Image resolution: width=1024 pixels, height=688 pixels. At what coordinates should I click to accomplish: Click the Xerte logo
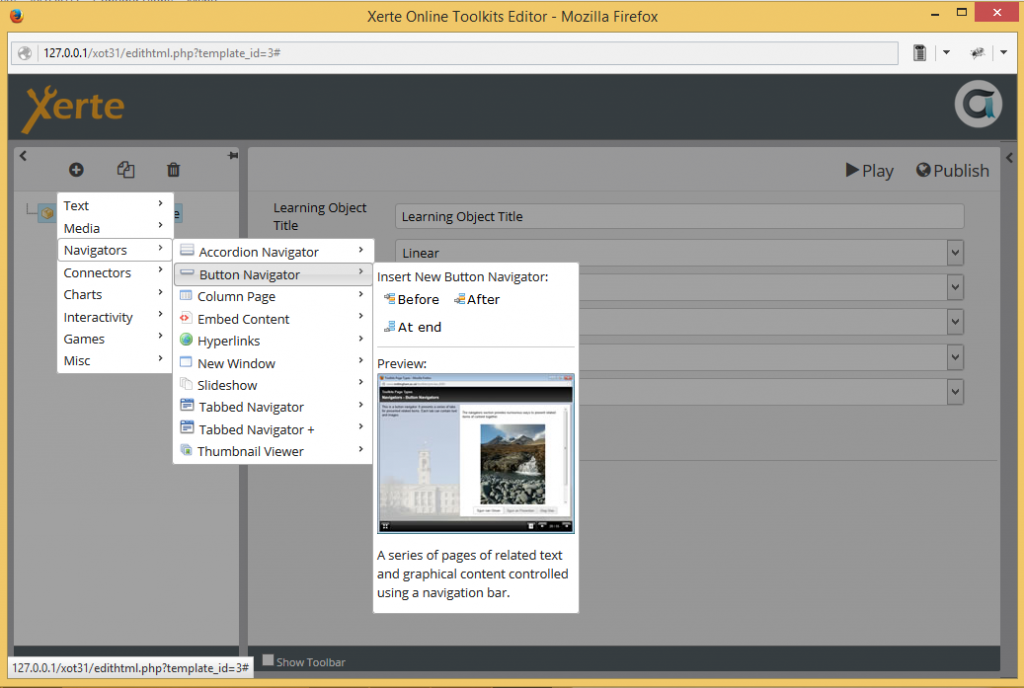[74, 108]
